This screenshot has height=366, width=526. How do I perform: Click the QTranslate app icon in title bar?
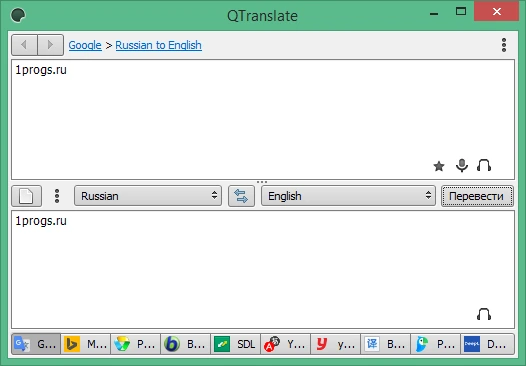(18, 15)
